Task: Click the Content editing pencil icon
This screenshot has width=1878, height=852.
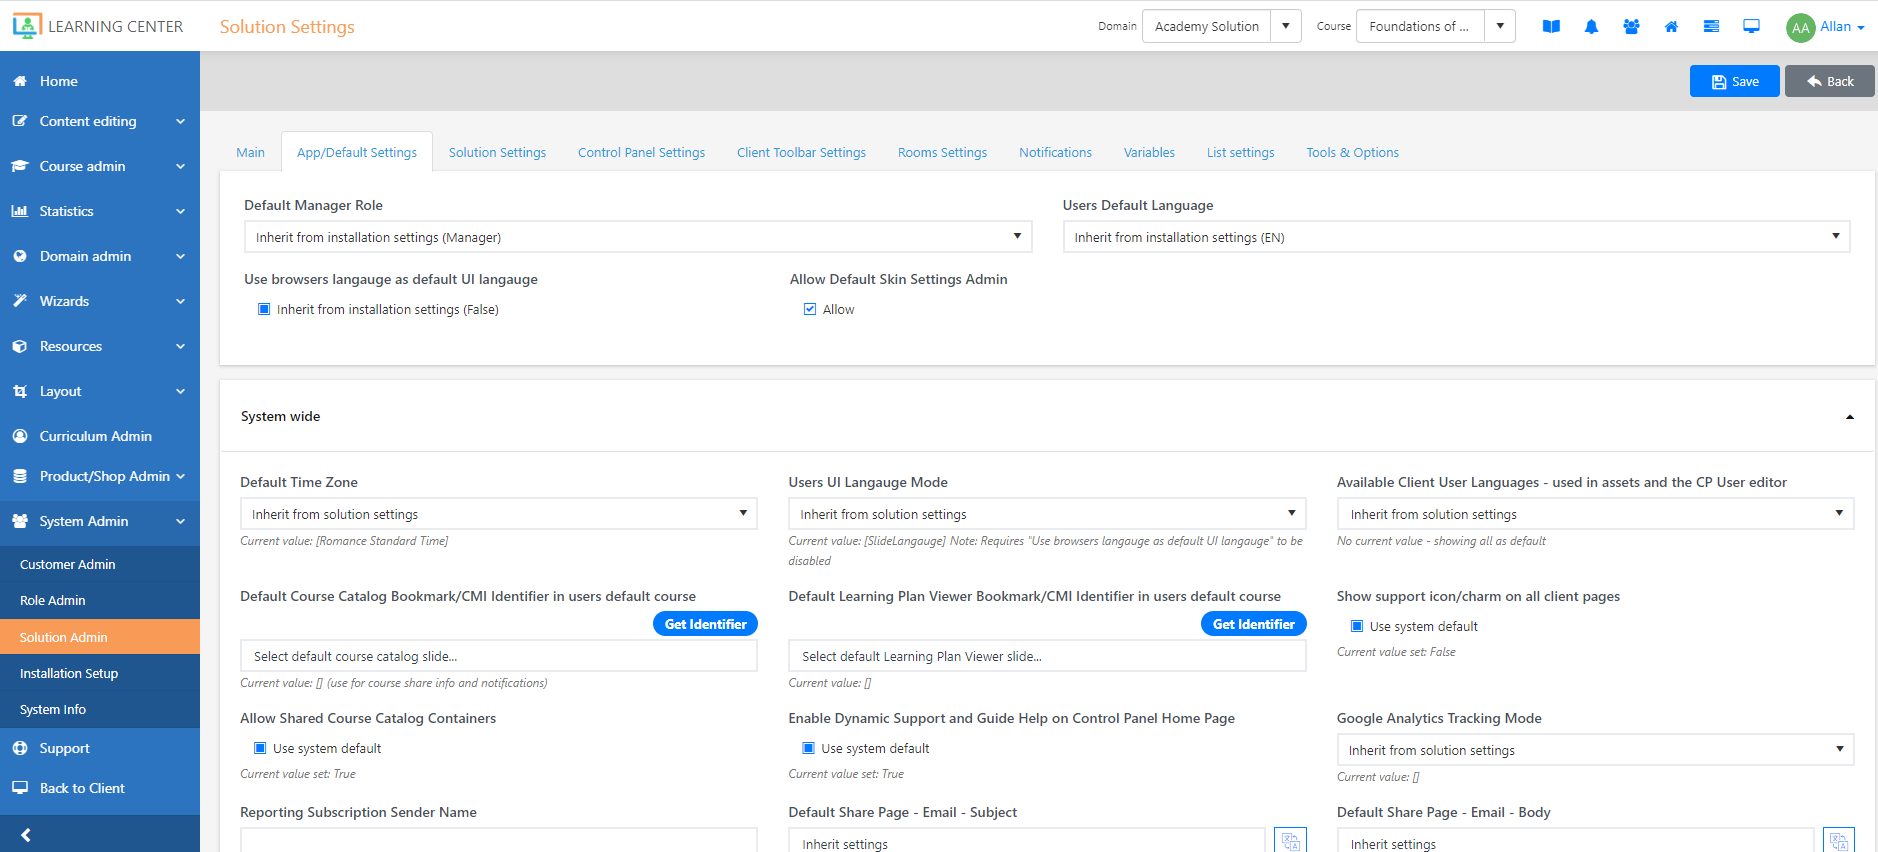Action: click(x=20, y=121)
